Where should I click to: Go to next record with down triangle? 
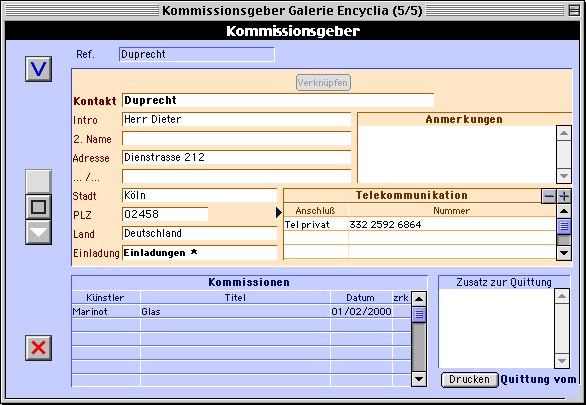38,232
